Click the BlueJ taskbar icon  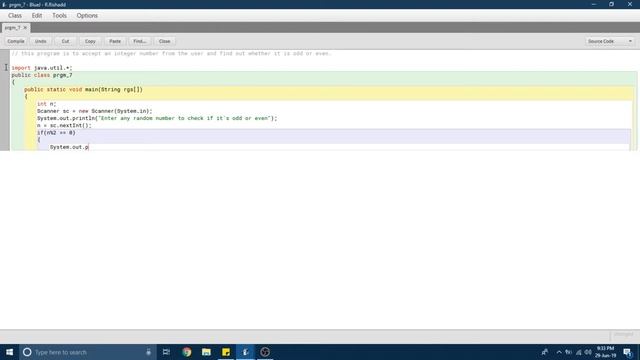click(x=245, y=352)
